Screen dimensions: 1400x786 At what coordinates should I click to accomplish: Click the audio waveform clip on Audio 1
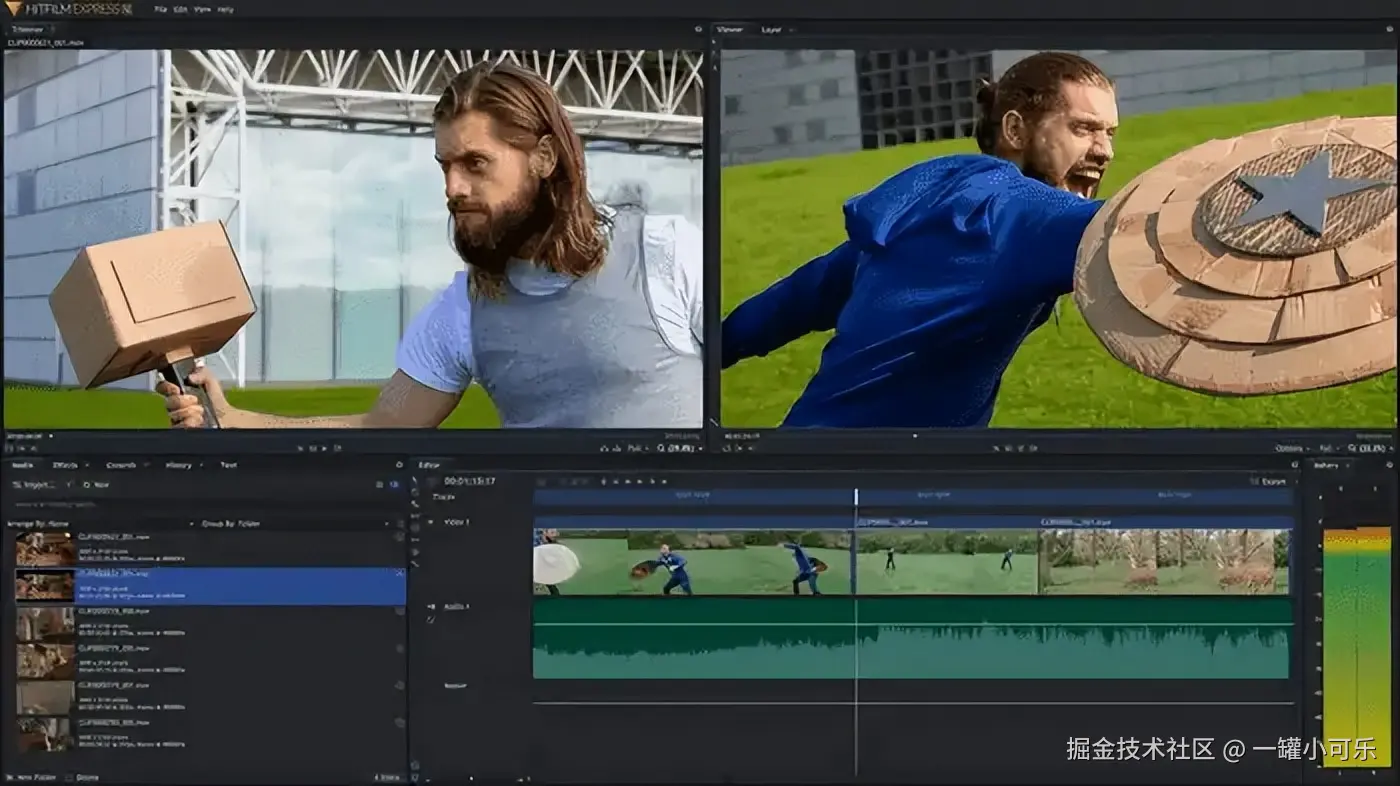pos(911,638)
